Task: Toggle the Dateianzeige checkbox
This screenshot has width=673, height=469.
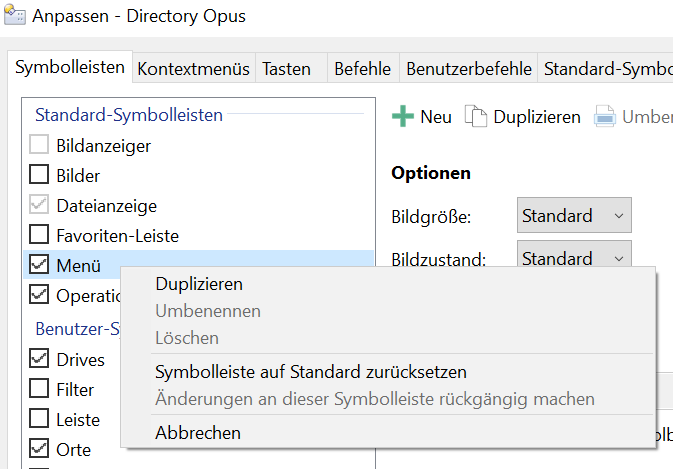Action: pos(39,204)
